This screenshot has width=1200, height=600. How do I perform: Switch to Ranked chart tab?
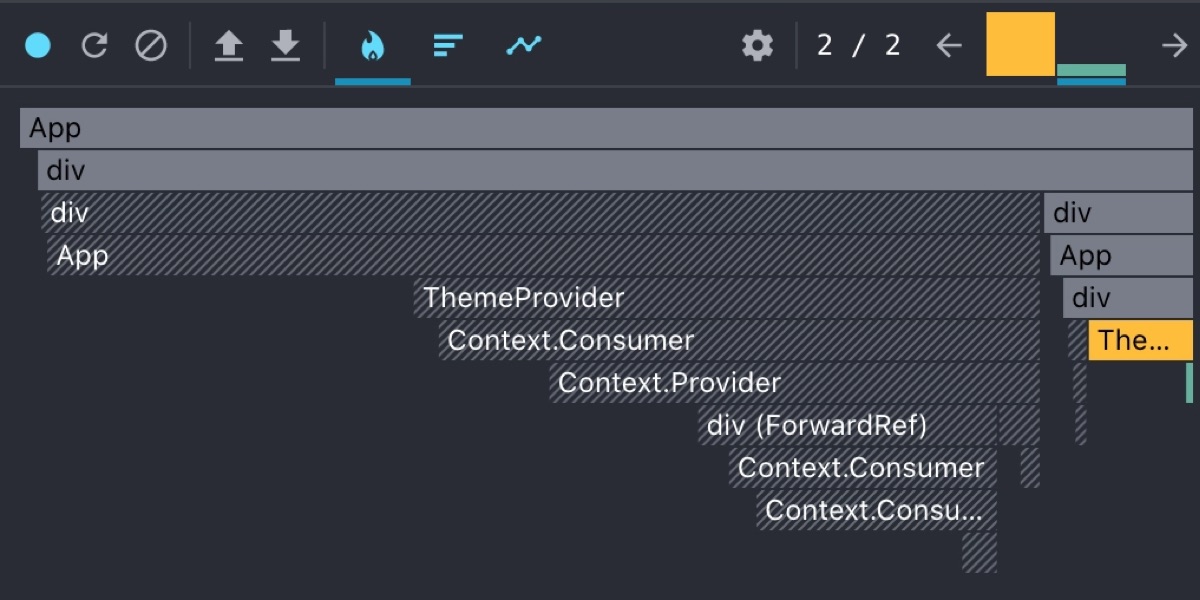448,45
